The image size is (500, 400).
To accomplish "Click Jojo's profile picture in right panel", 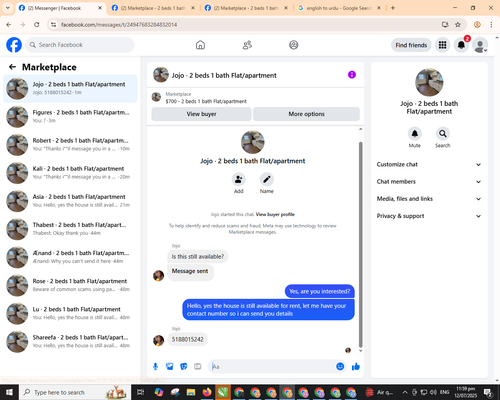I will pos(429,82).
